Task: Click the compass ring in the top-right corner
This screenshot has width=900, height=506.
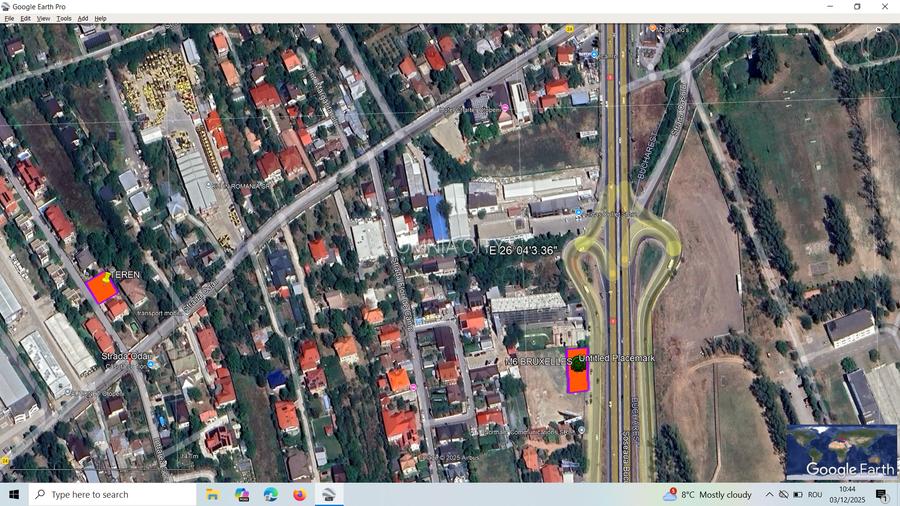Action: point(878,30)
